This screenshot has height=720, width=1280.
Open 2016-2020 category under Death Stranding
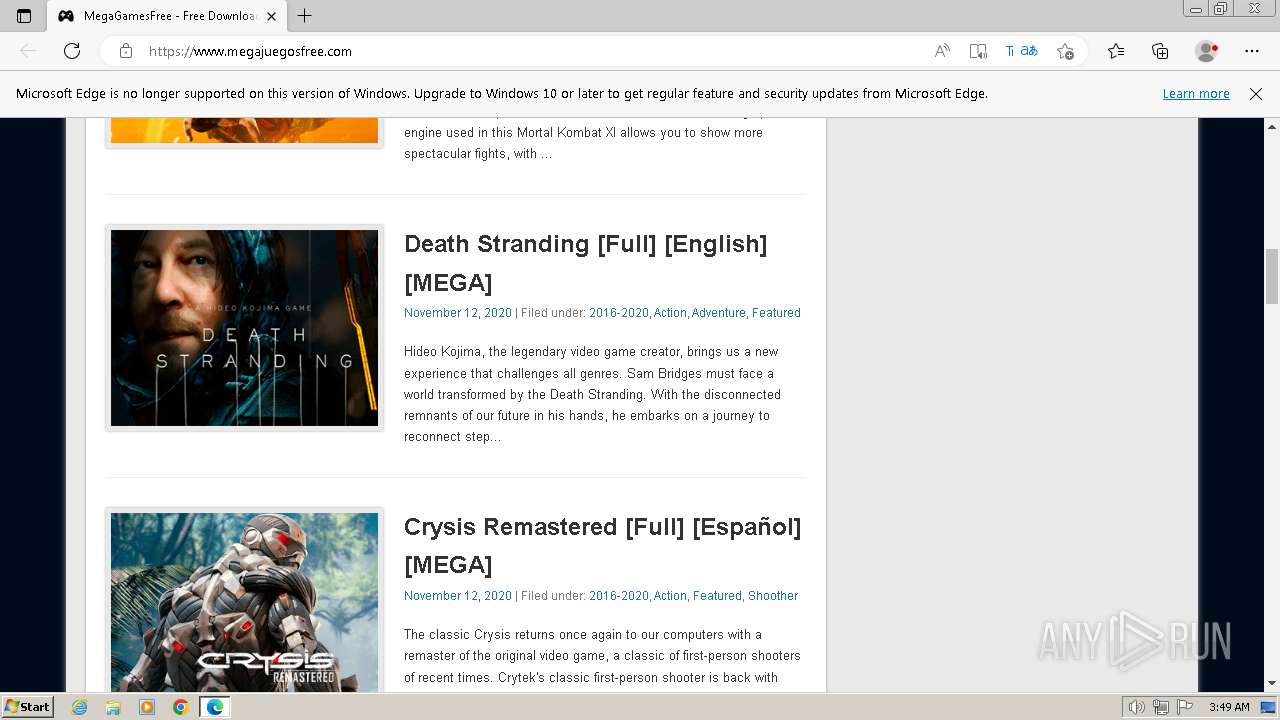coord(618,313)
